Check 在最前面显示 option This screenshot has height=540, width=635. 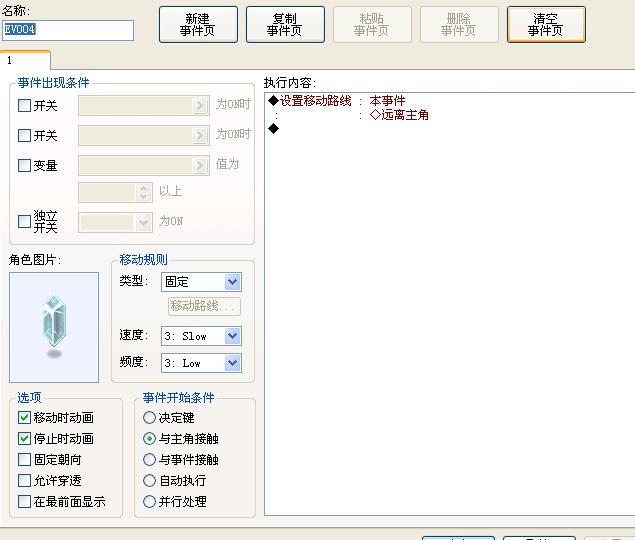coord(24,502)
